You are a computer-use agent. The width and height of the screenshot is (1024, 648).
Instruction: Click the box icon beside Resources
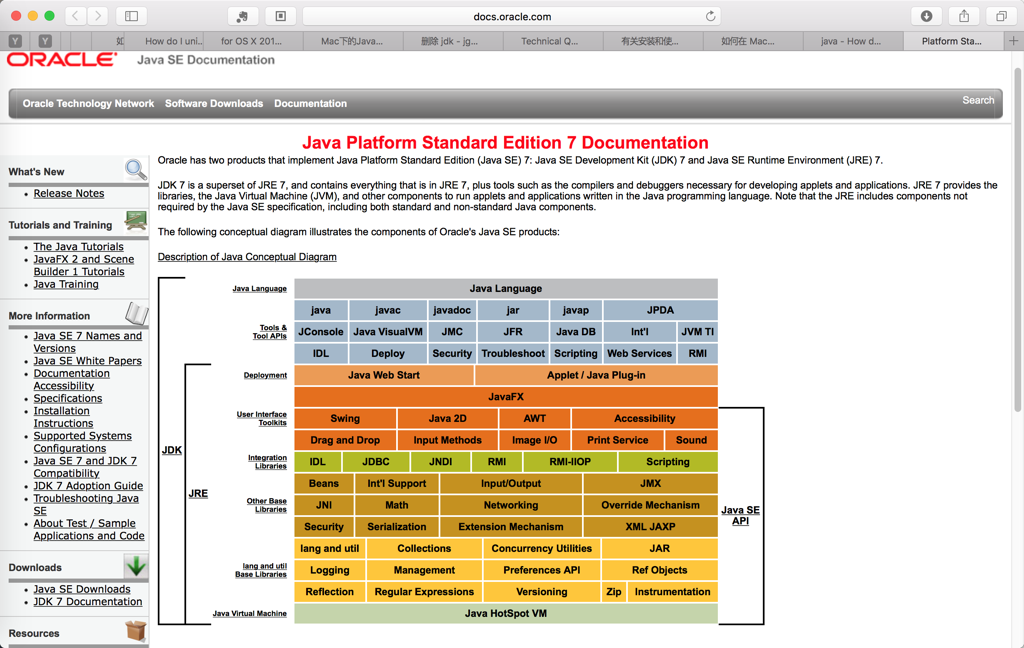(x=136, y=630)
